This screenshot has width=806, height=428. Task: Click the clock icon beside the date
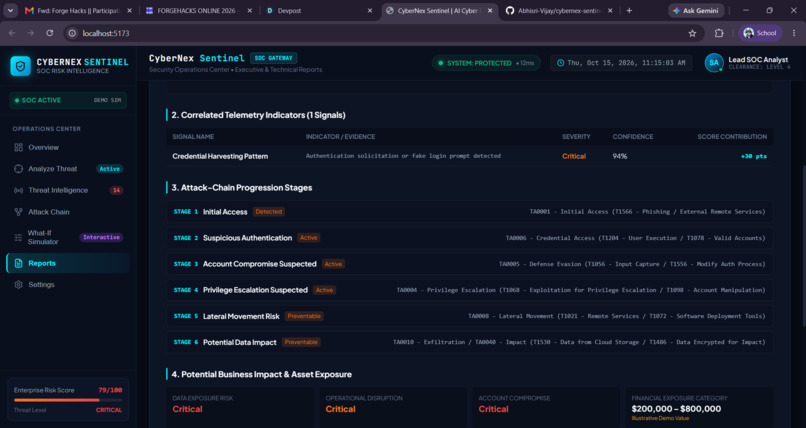(560, 63)
